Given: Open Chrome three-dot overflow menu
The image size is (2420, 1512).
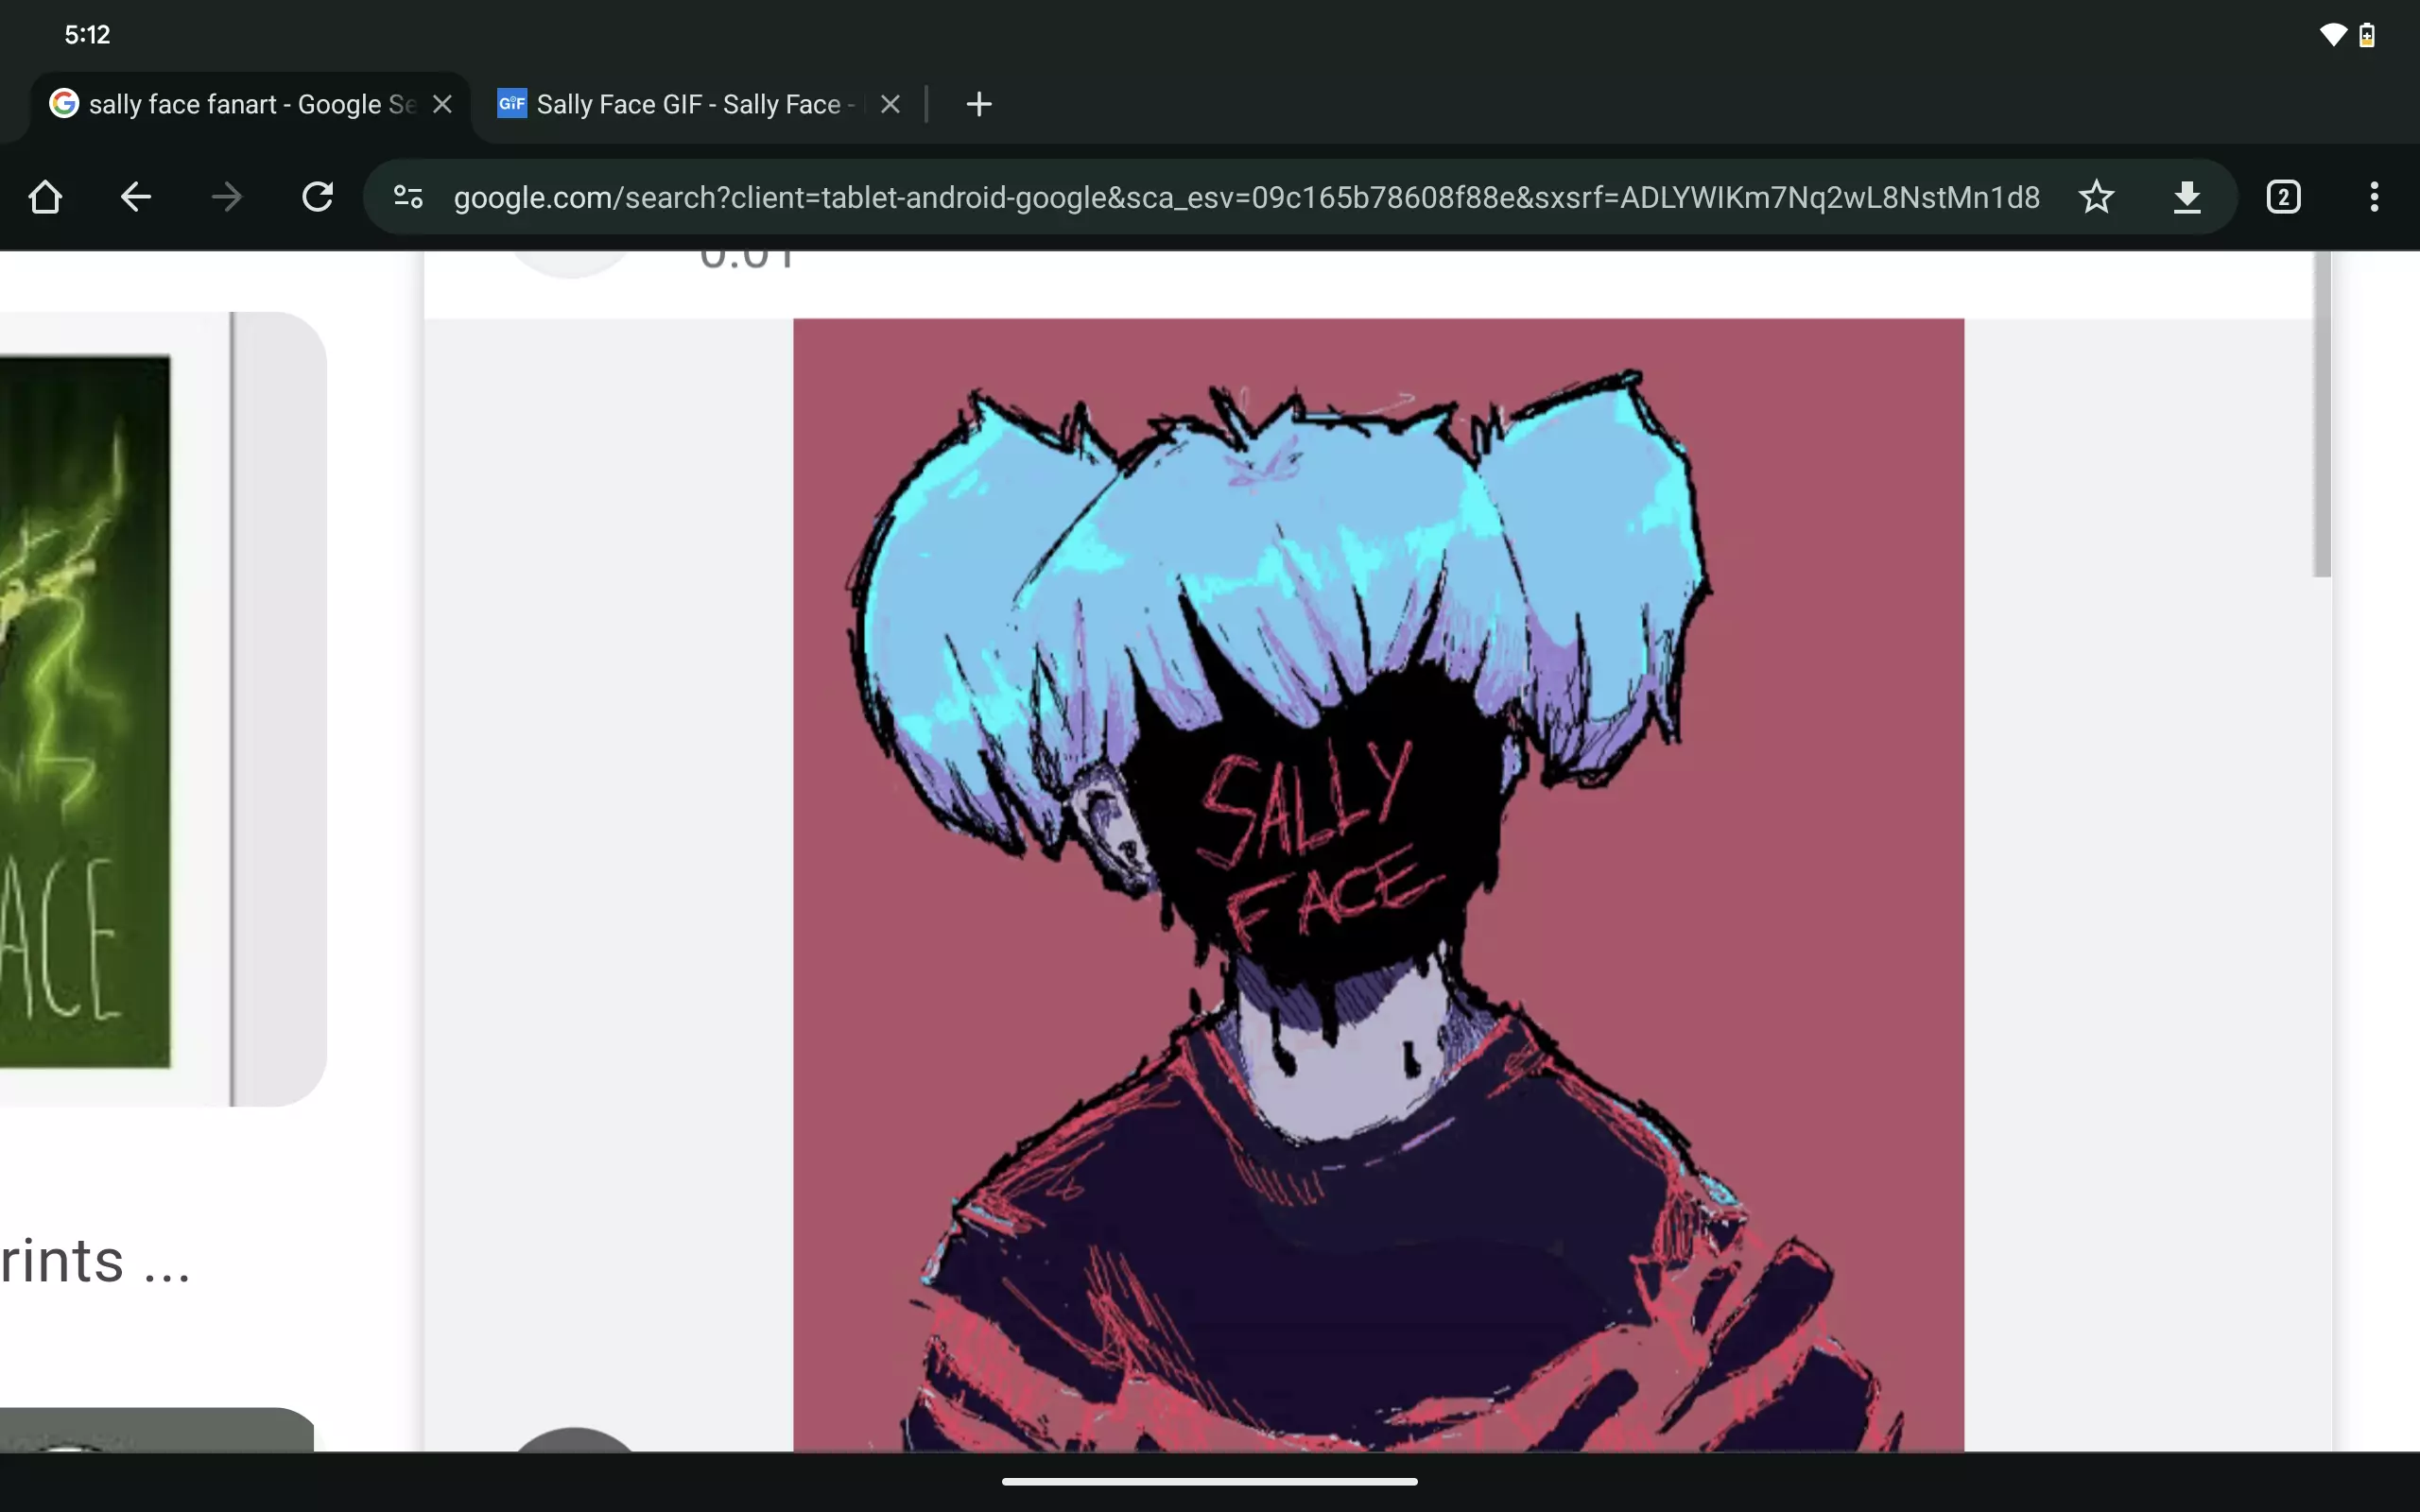Looking at the screenshot, I should coord(2374,197).
